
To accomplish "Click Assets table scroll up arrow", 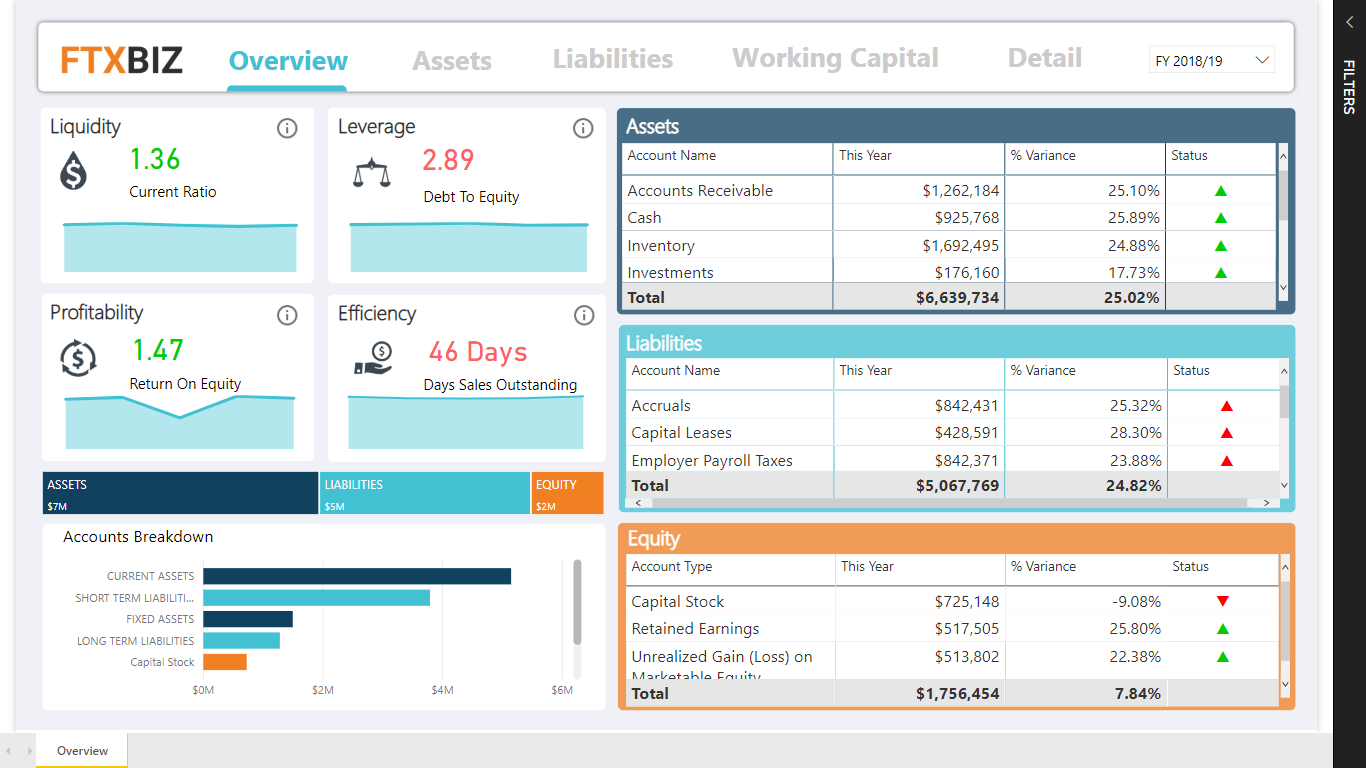I will click(x=1284, y=158).
